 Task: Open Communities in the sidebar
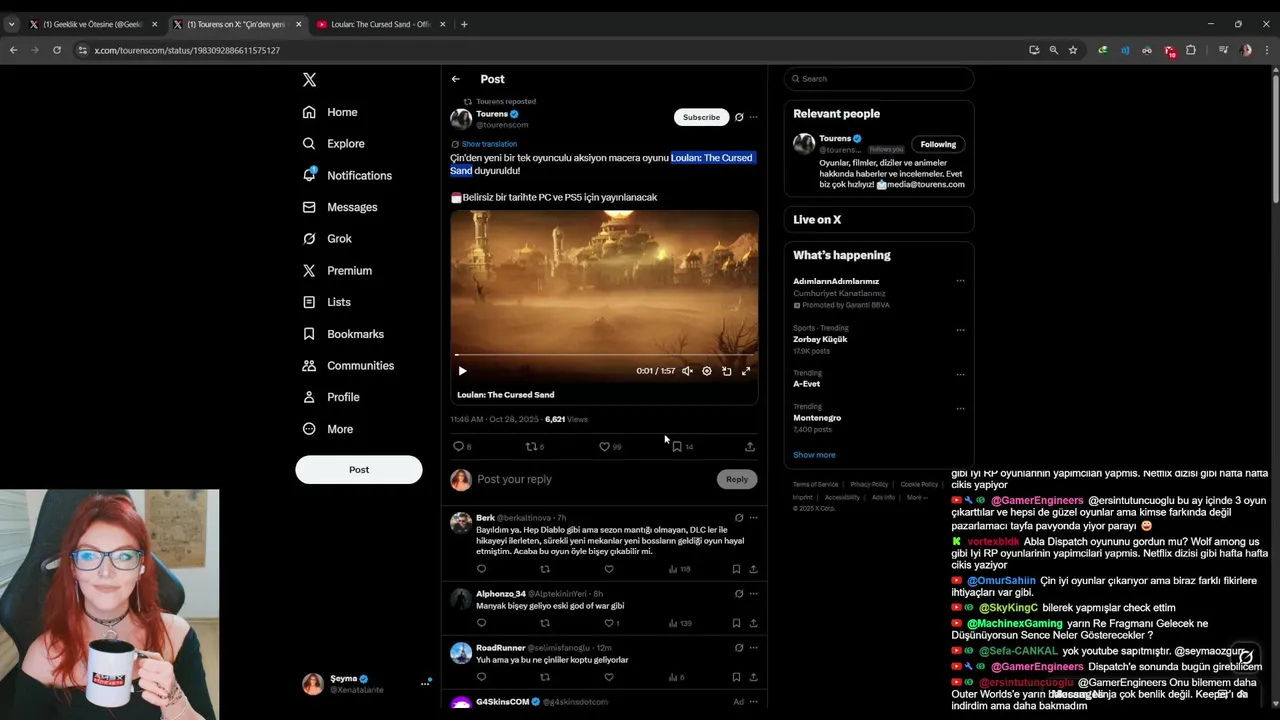click(348, 366)
